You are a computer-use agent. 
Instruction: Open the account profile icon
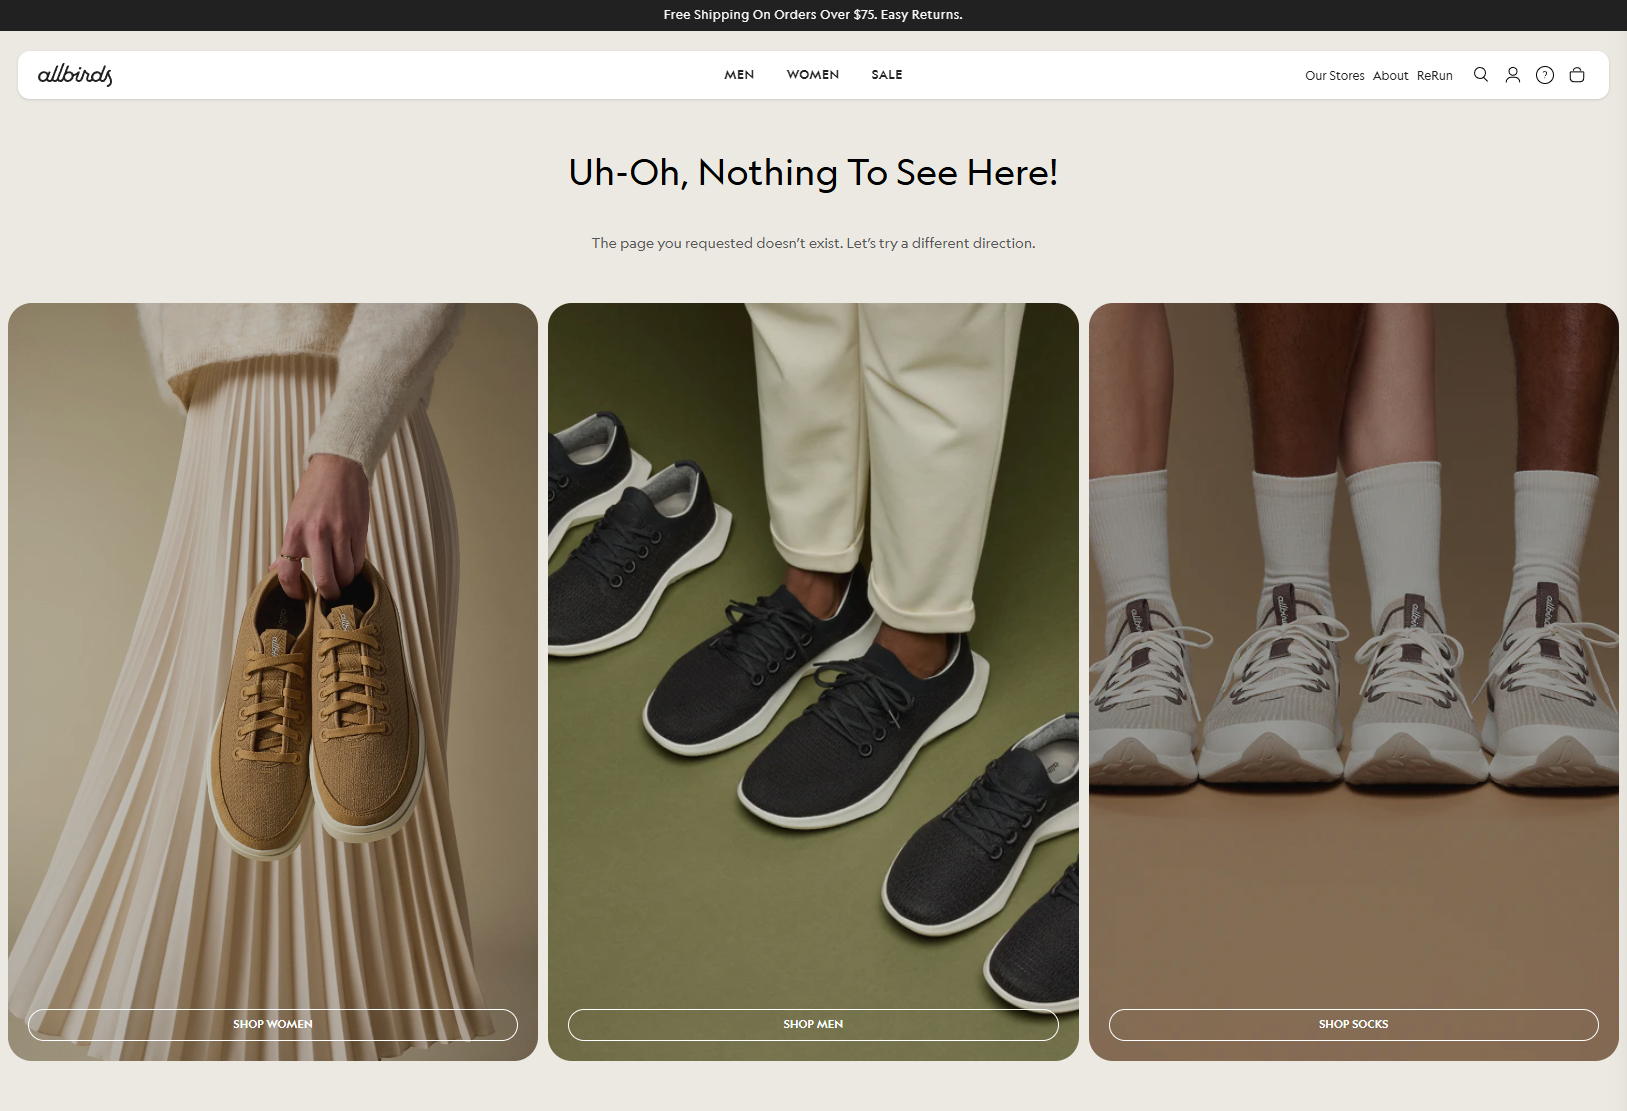[1513, 75]
